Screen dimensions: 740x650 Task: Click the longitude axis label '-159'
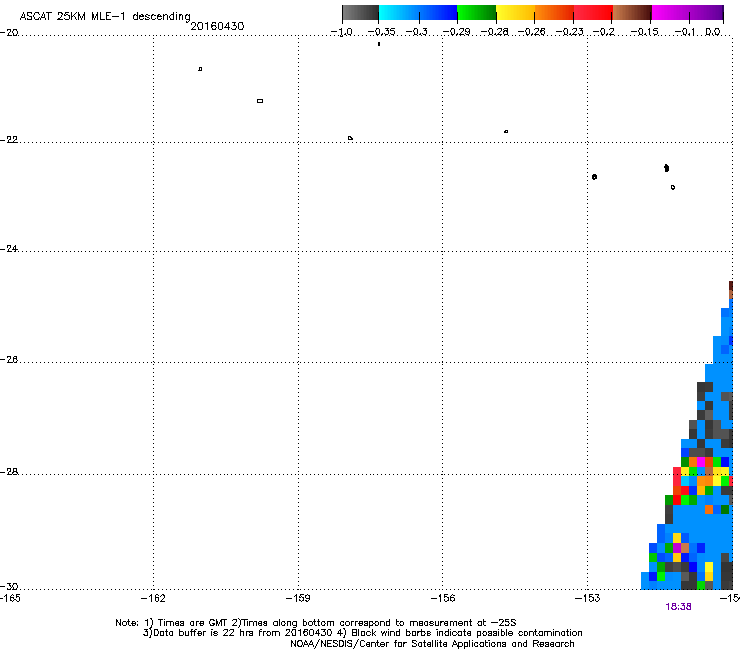tap(298, 599)
